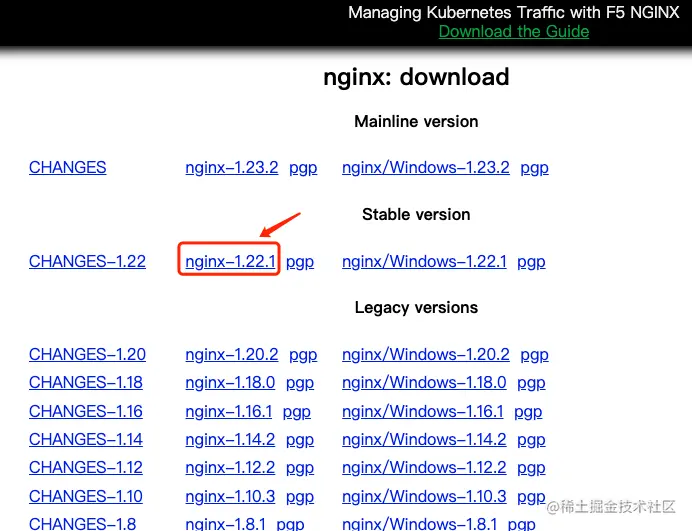Open CHANGES-1.12 link
The width and height of the screenshot is (692, 531).
(86, 467)
